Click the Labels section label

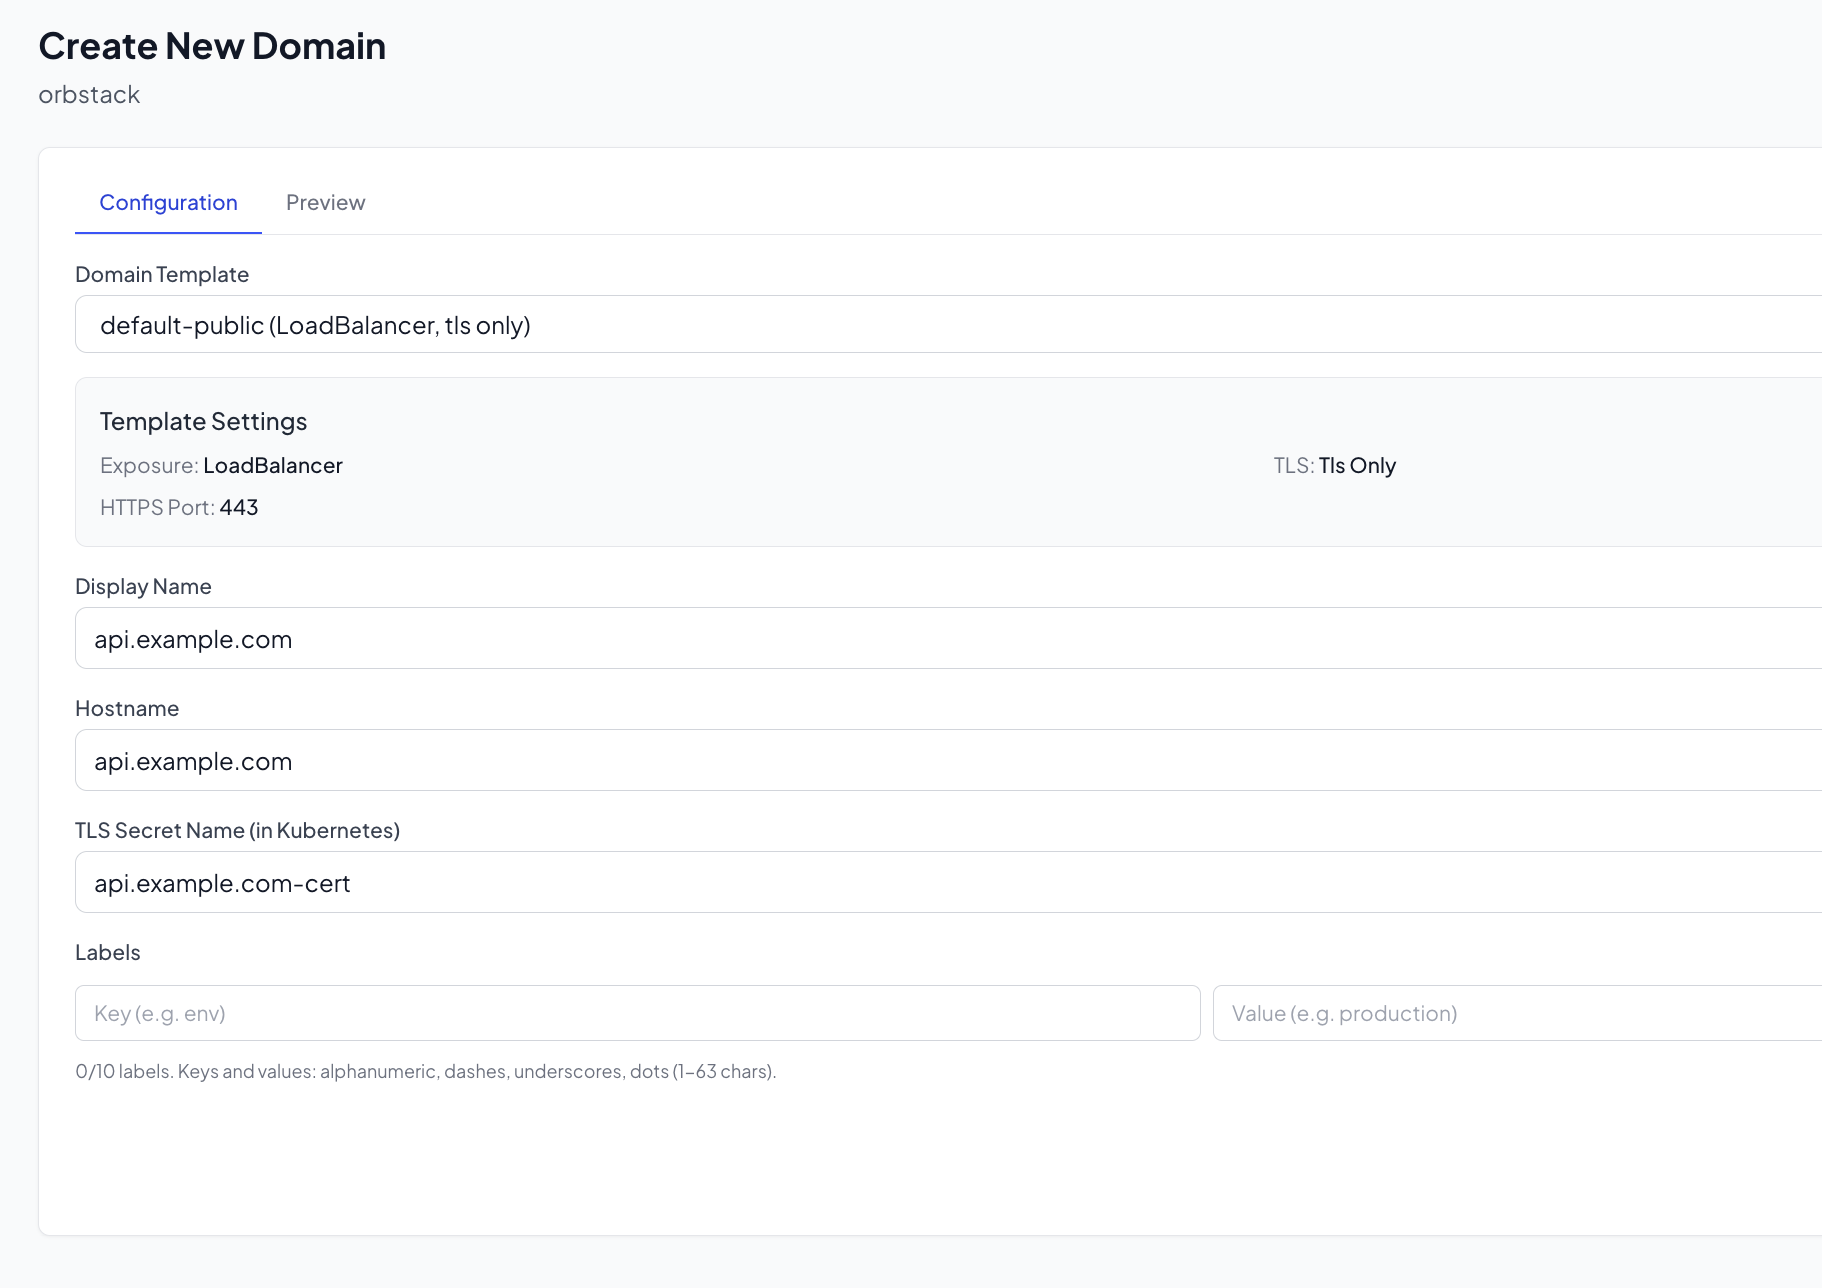click(107, 953)
